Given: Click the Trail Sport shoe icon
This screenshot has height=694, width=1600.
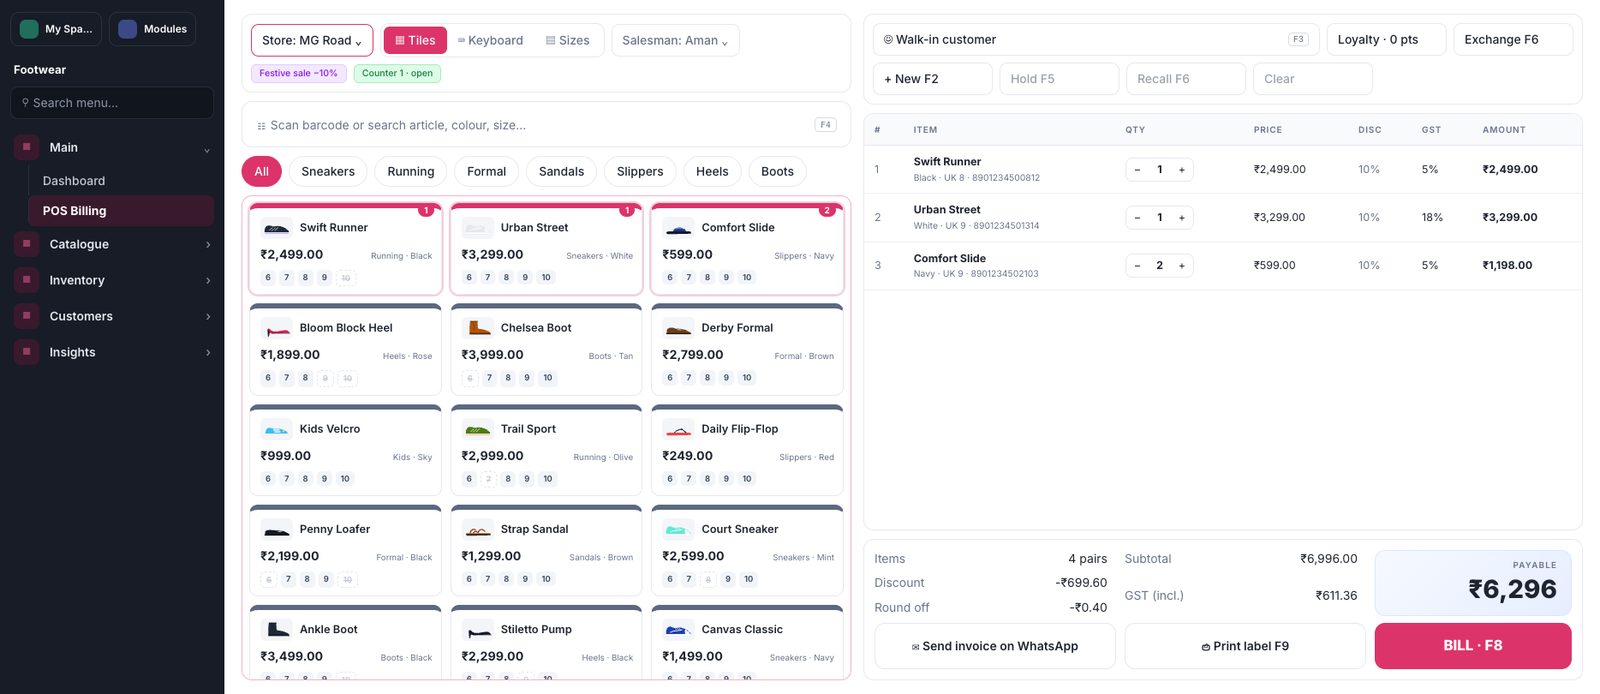Looking at the screenshot, I should coord(478,429).
